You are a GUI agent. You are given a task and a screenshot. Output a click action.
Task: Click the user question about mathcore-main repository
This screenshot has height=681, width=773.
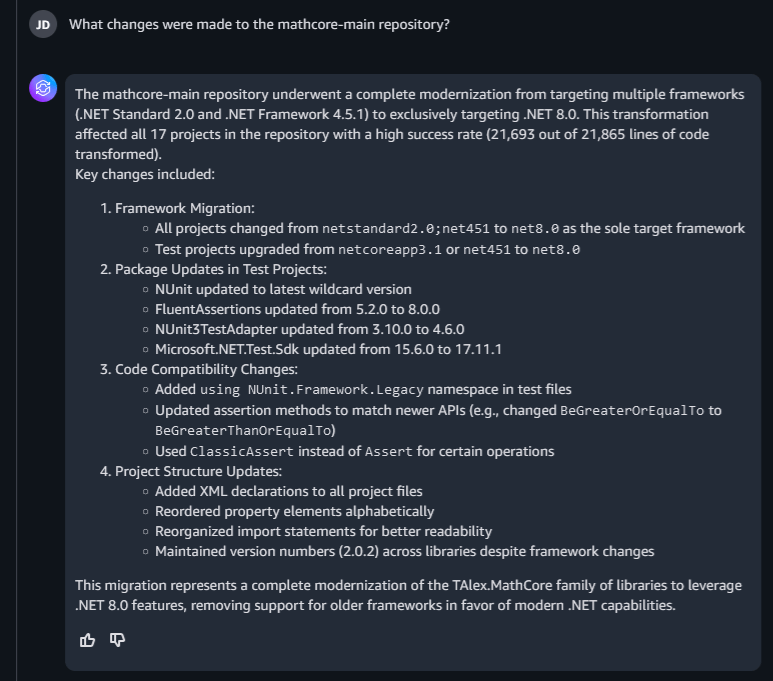click(259, 24)
